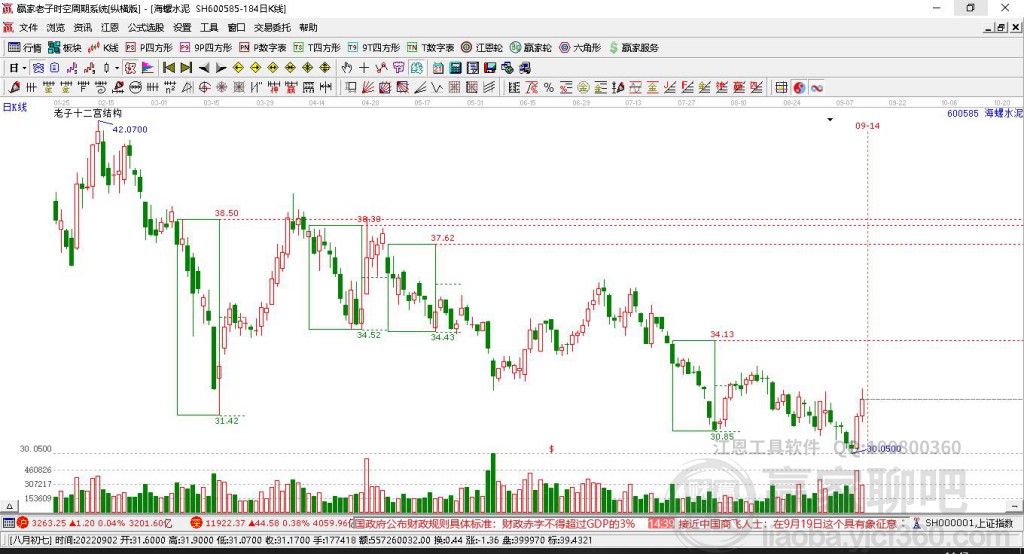The image size is (1024, 554).
Task: Select the crosshair cursor tool
Action: click(x=364, y=68)
